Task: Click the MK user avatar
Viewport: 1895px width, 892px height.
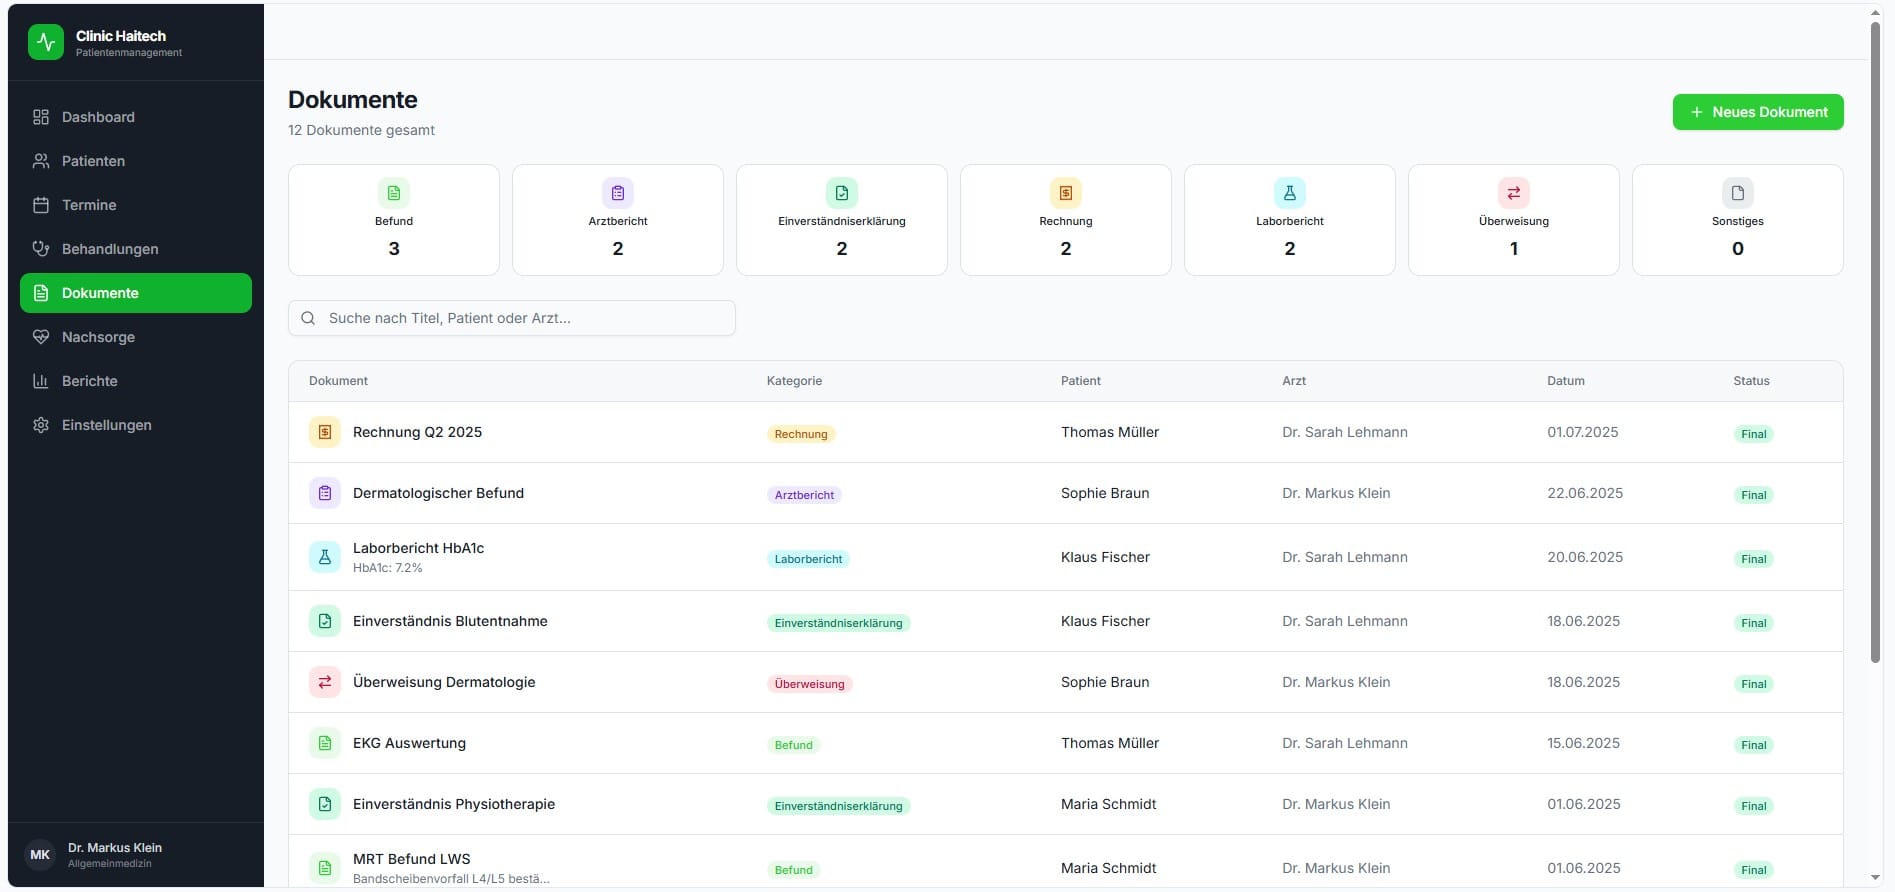Action: click(x=40, y=855)
